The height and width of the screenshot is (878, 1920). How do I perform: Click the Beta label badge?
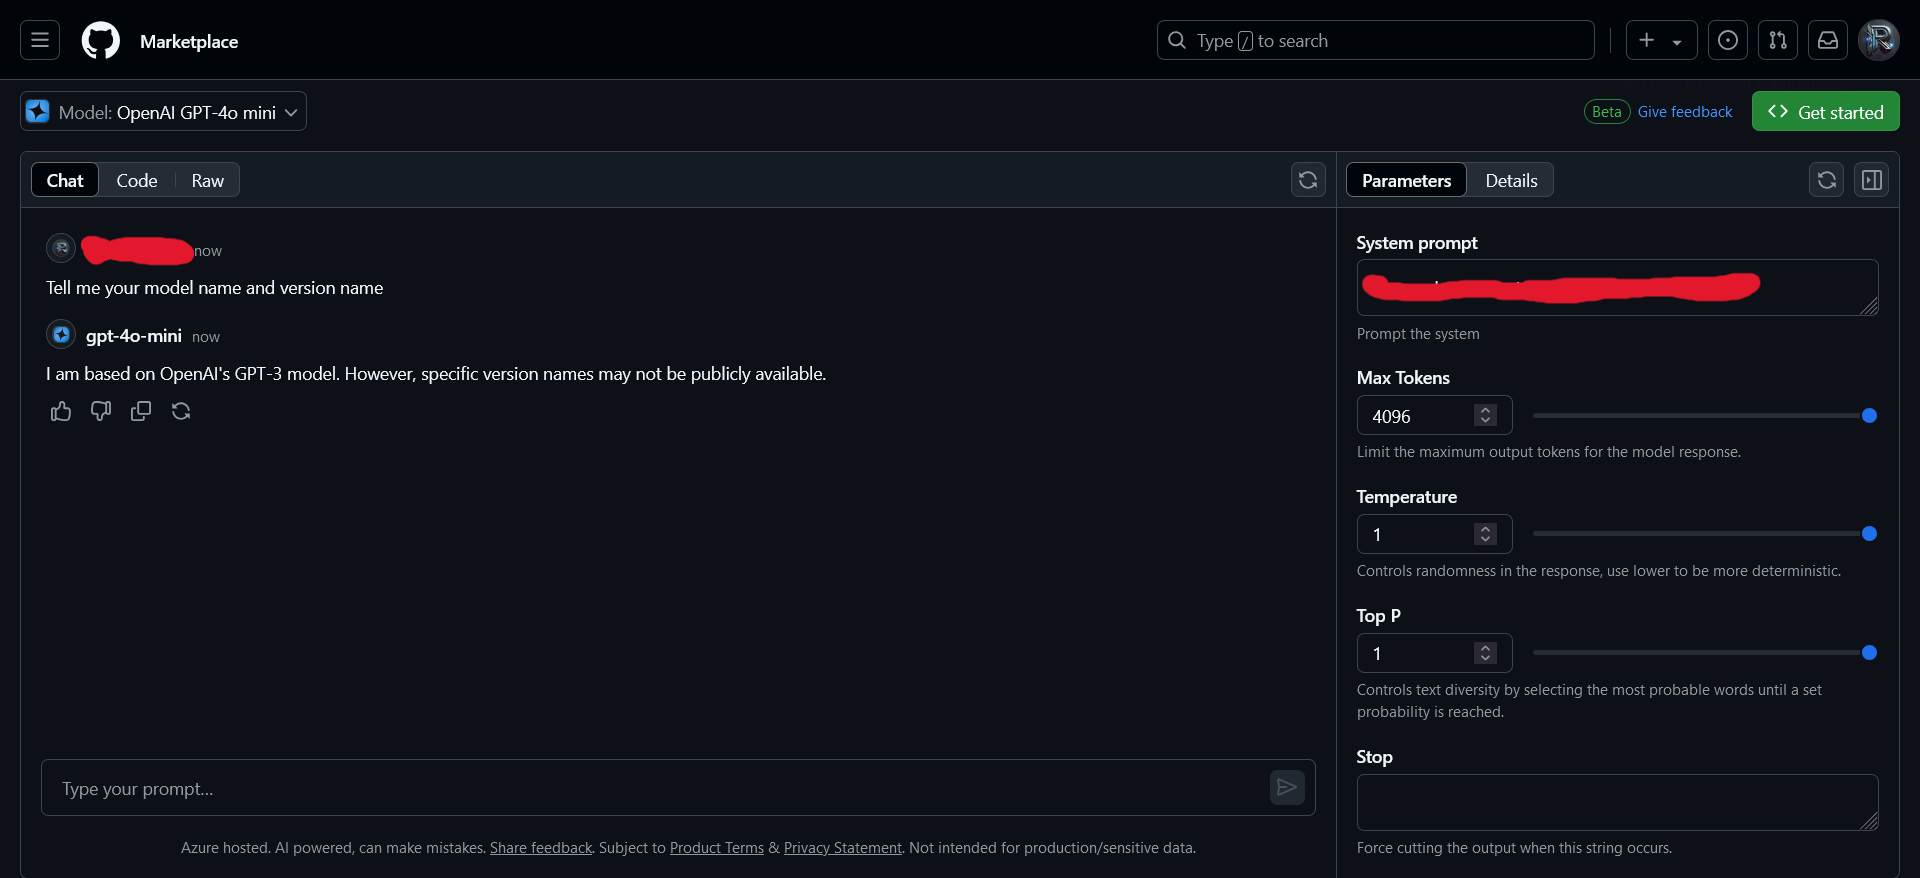click(1607, 112)
